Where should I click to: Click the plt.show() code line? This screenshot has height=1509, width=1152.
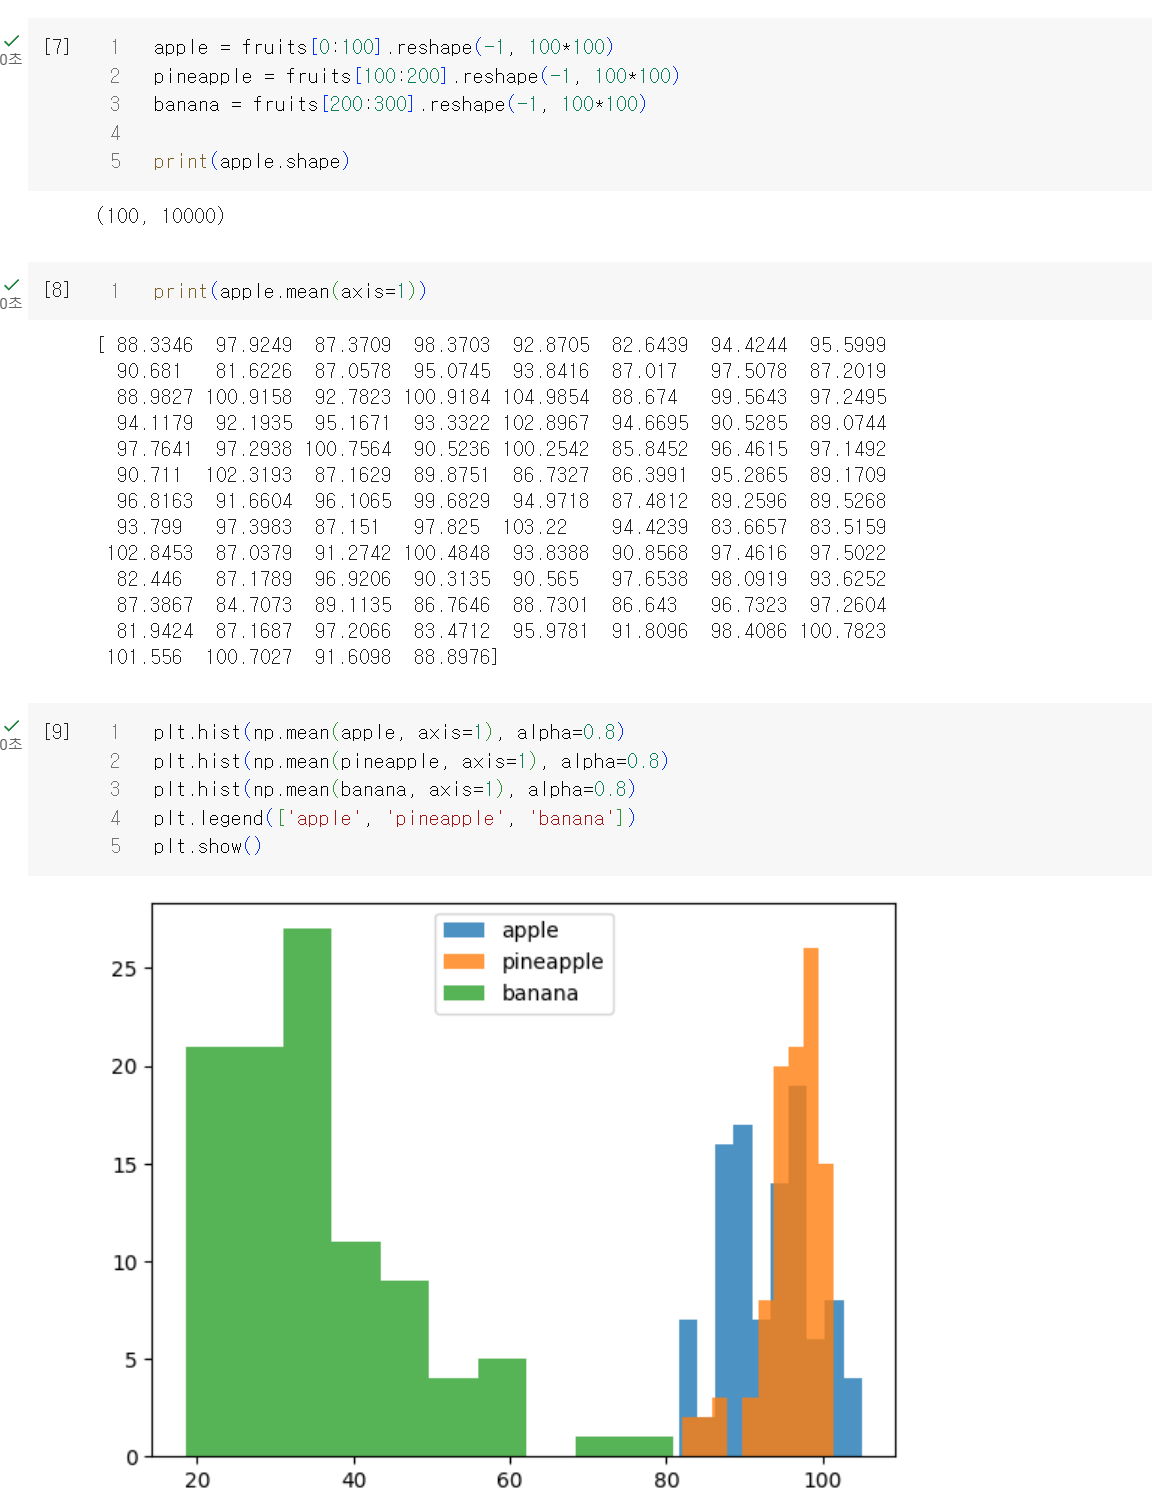coord(207,846)
